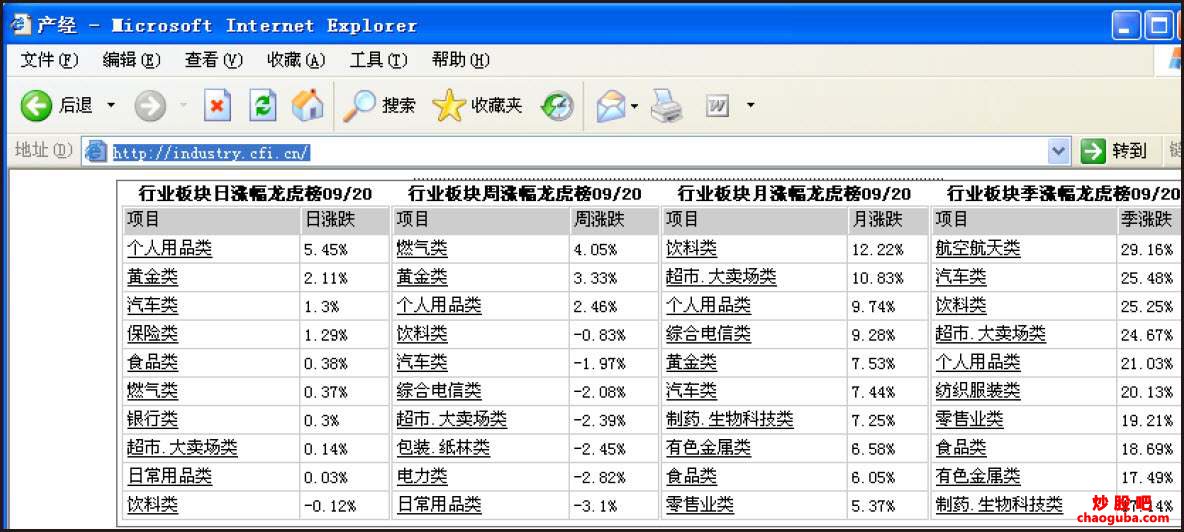The image size is (1184, 532).
Task: Open 汽车类 link in the quarterly ranking
Action: pyautogui.click(x=960, y=277)
